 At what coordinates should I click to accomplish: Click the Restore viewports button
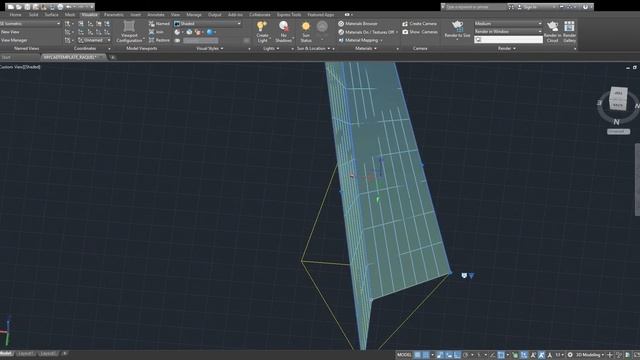tap(159, 40)
